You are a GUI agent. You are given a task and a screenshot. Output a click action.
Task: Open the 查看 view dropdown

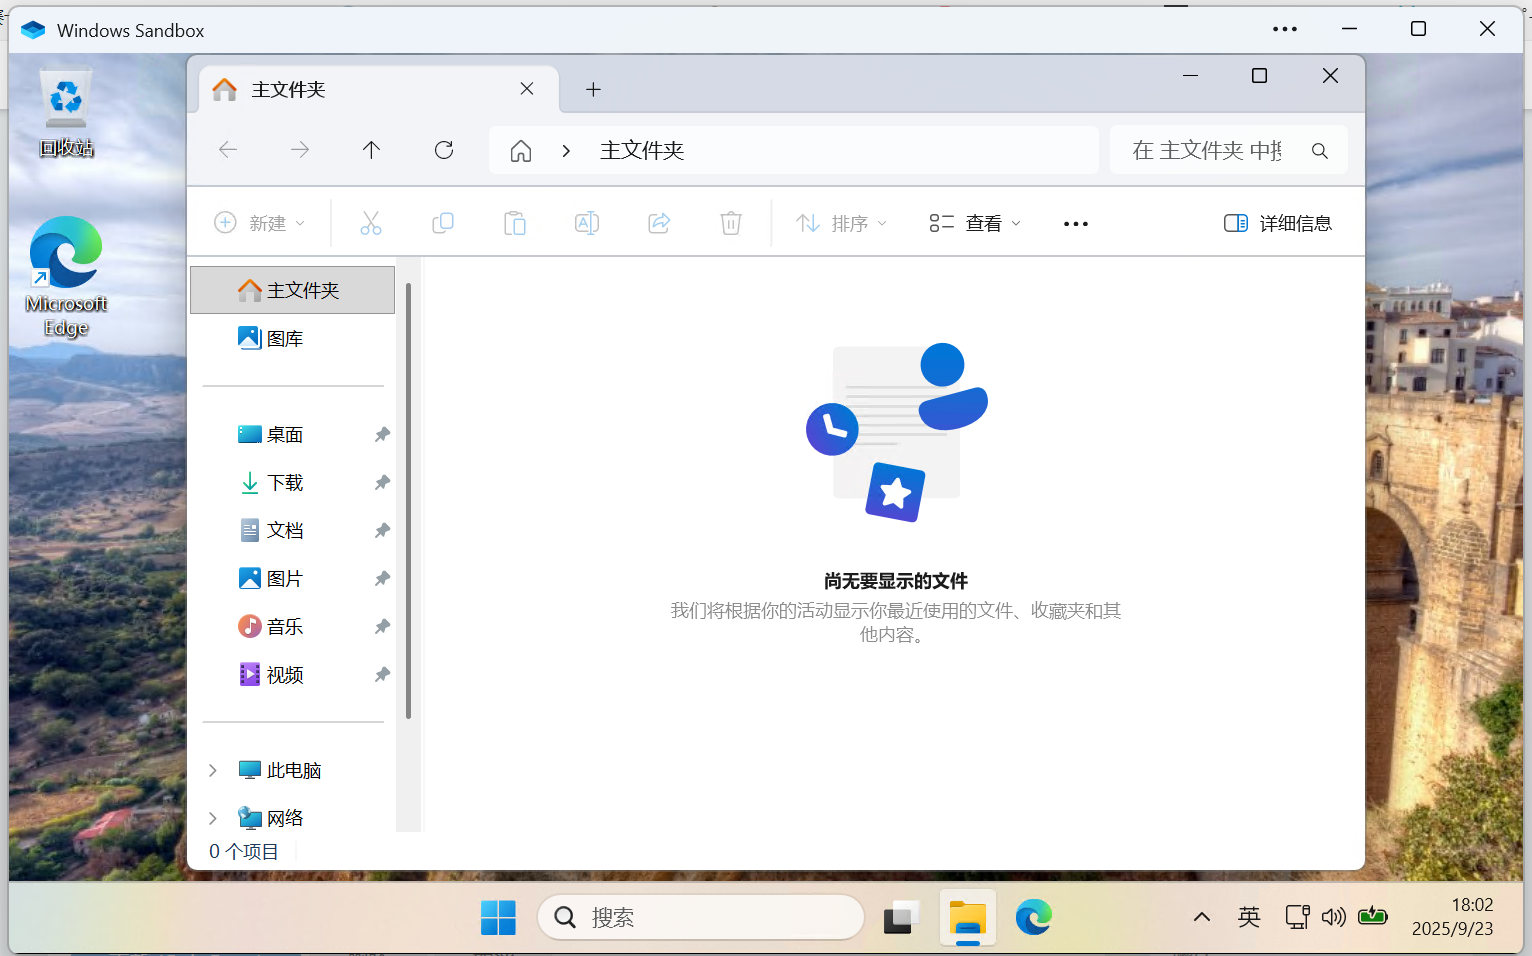975,223
